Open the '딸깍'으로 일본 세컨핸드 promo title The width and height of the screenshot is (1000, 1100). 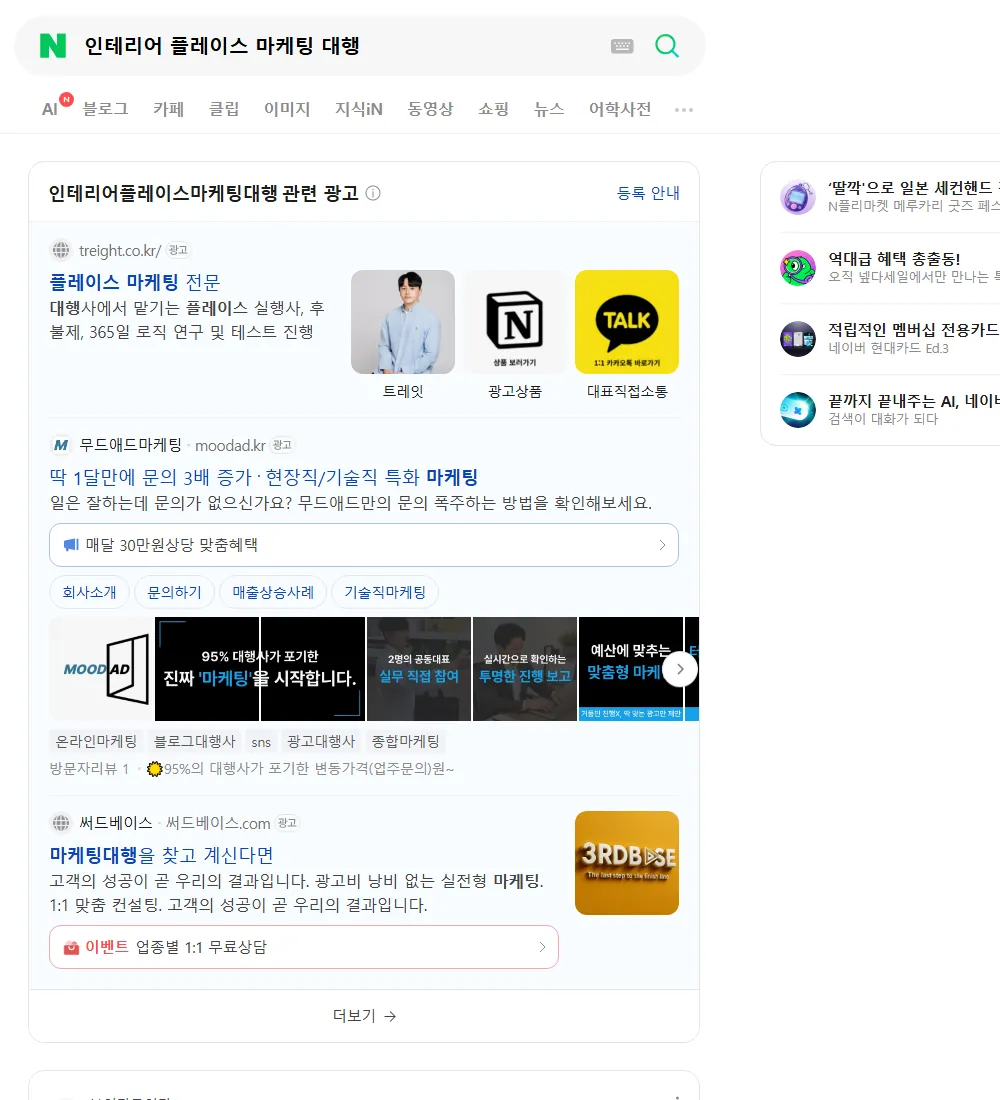[913, 188]
